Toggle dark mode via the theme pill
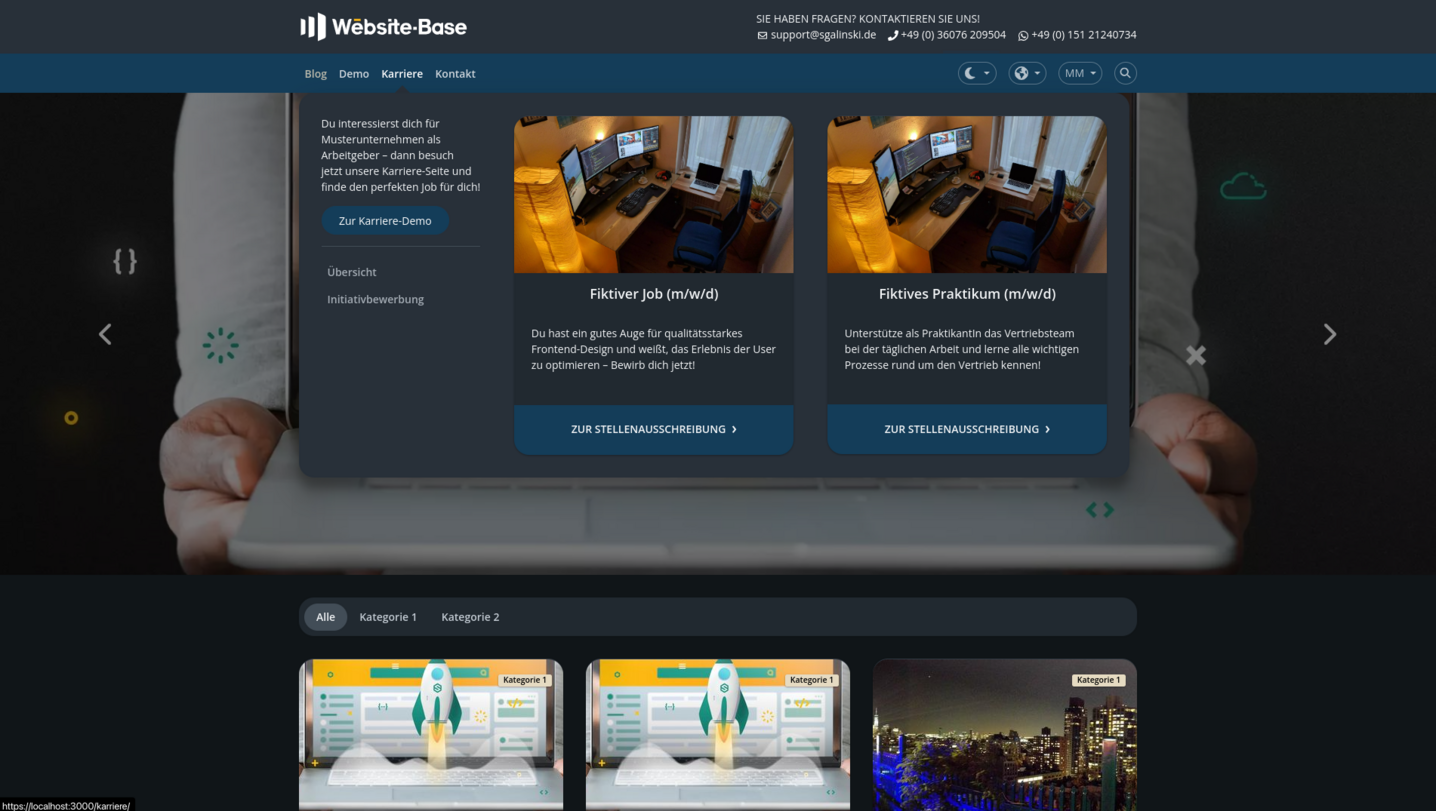1436x811 pixels. pyautogui.click(x=977, y=72)
